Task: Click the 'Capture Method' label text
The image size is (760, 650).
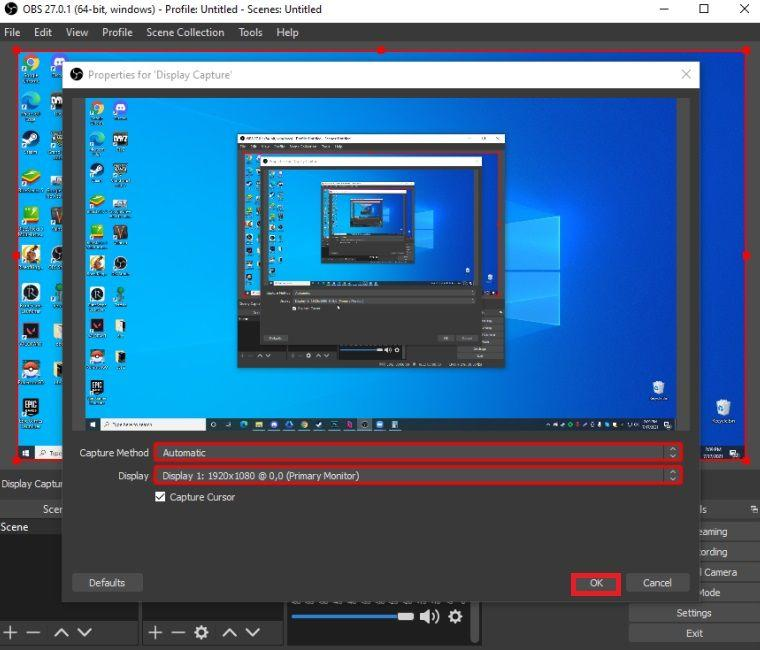Action: (114, 453)
